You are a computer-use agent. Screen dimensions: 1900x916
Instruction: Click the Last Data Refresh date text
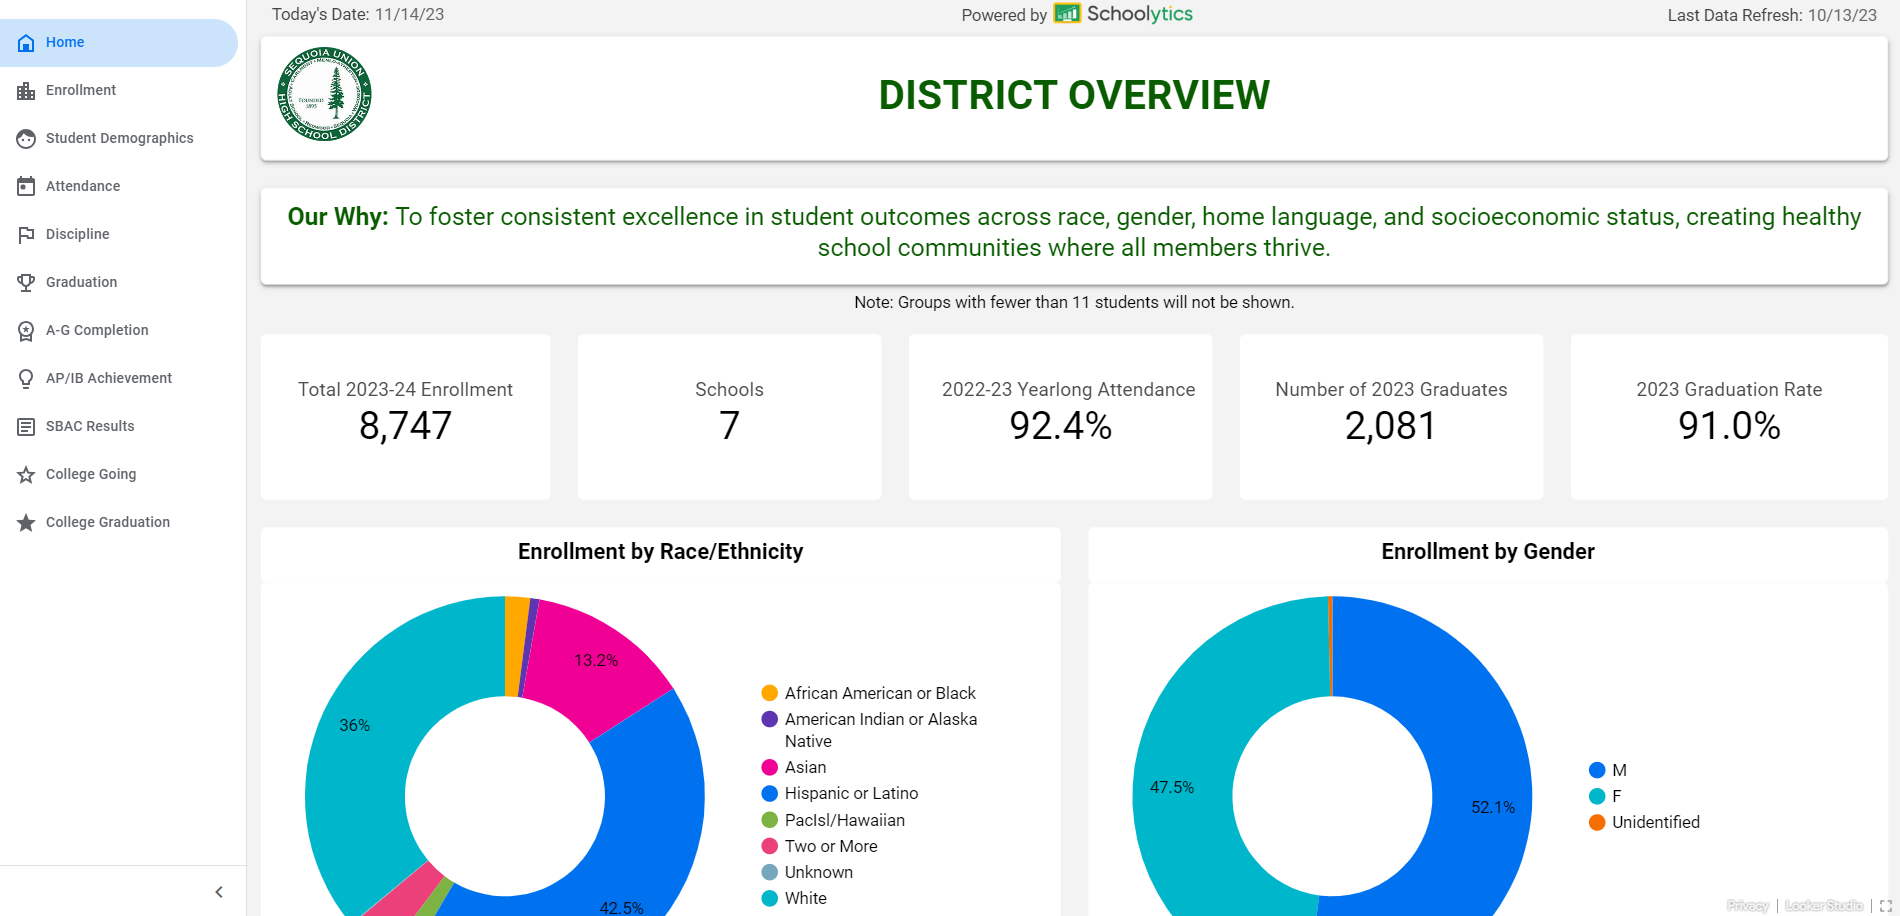(1772, 15)
